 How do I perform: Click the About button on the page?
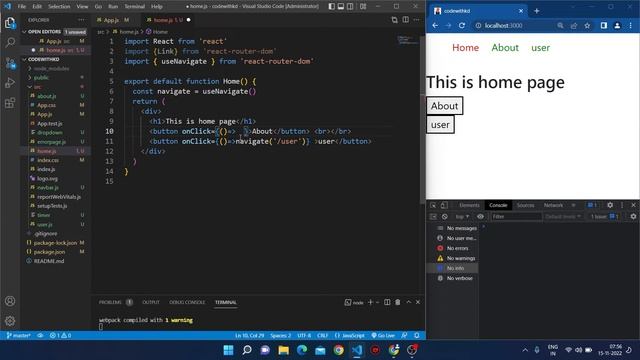coord(444,106)
